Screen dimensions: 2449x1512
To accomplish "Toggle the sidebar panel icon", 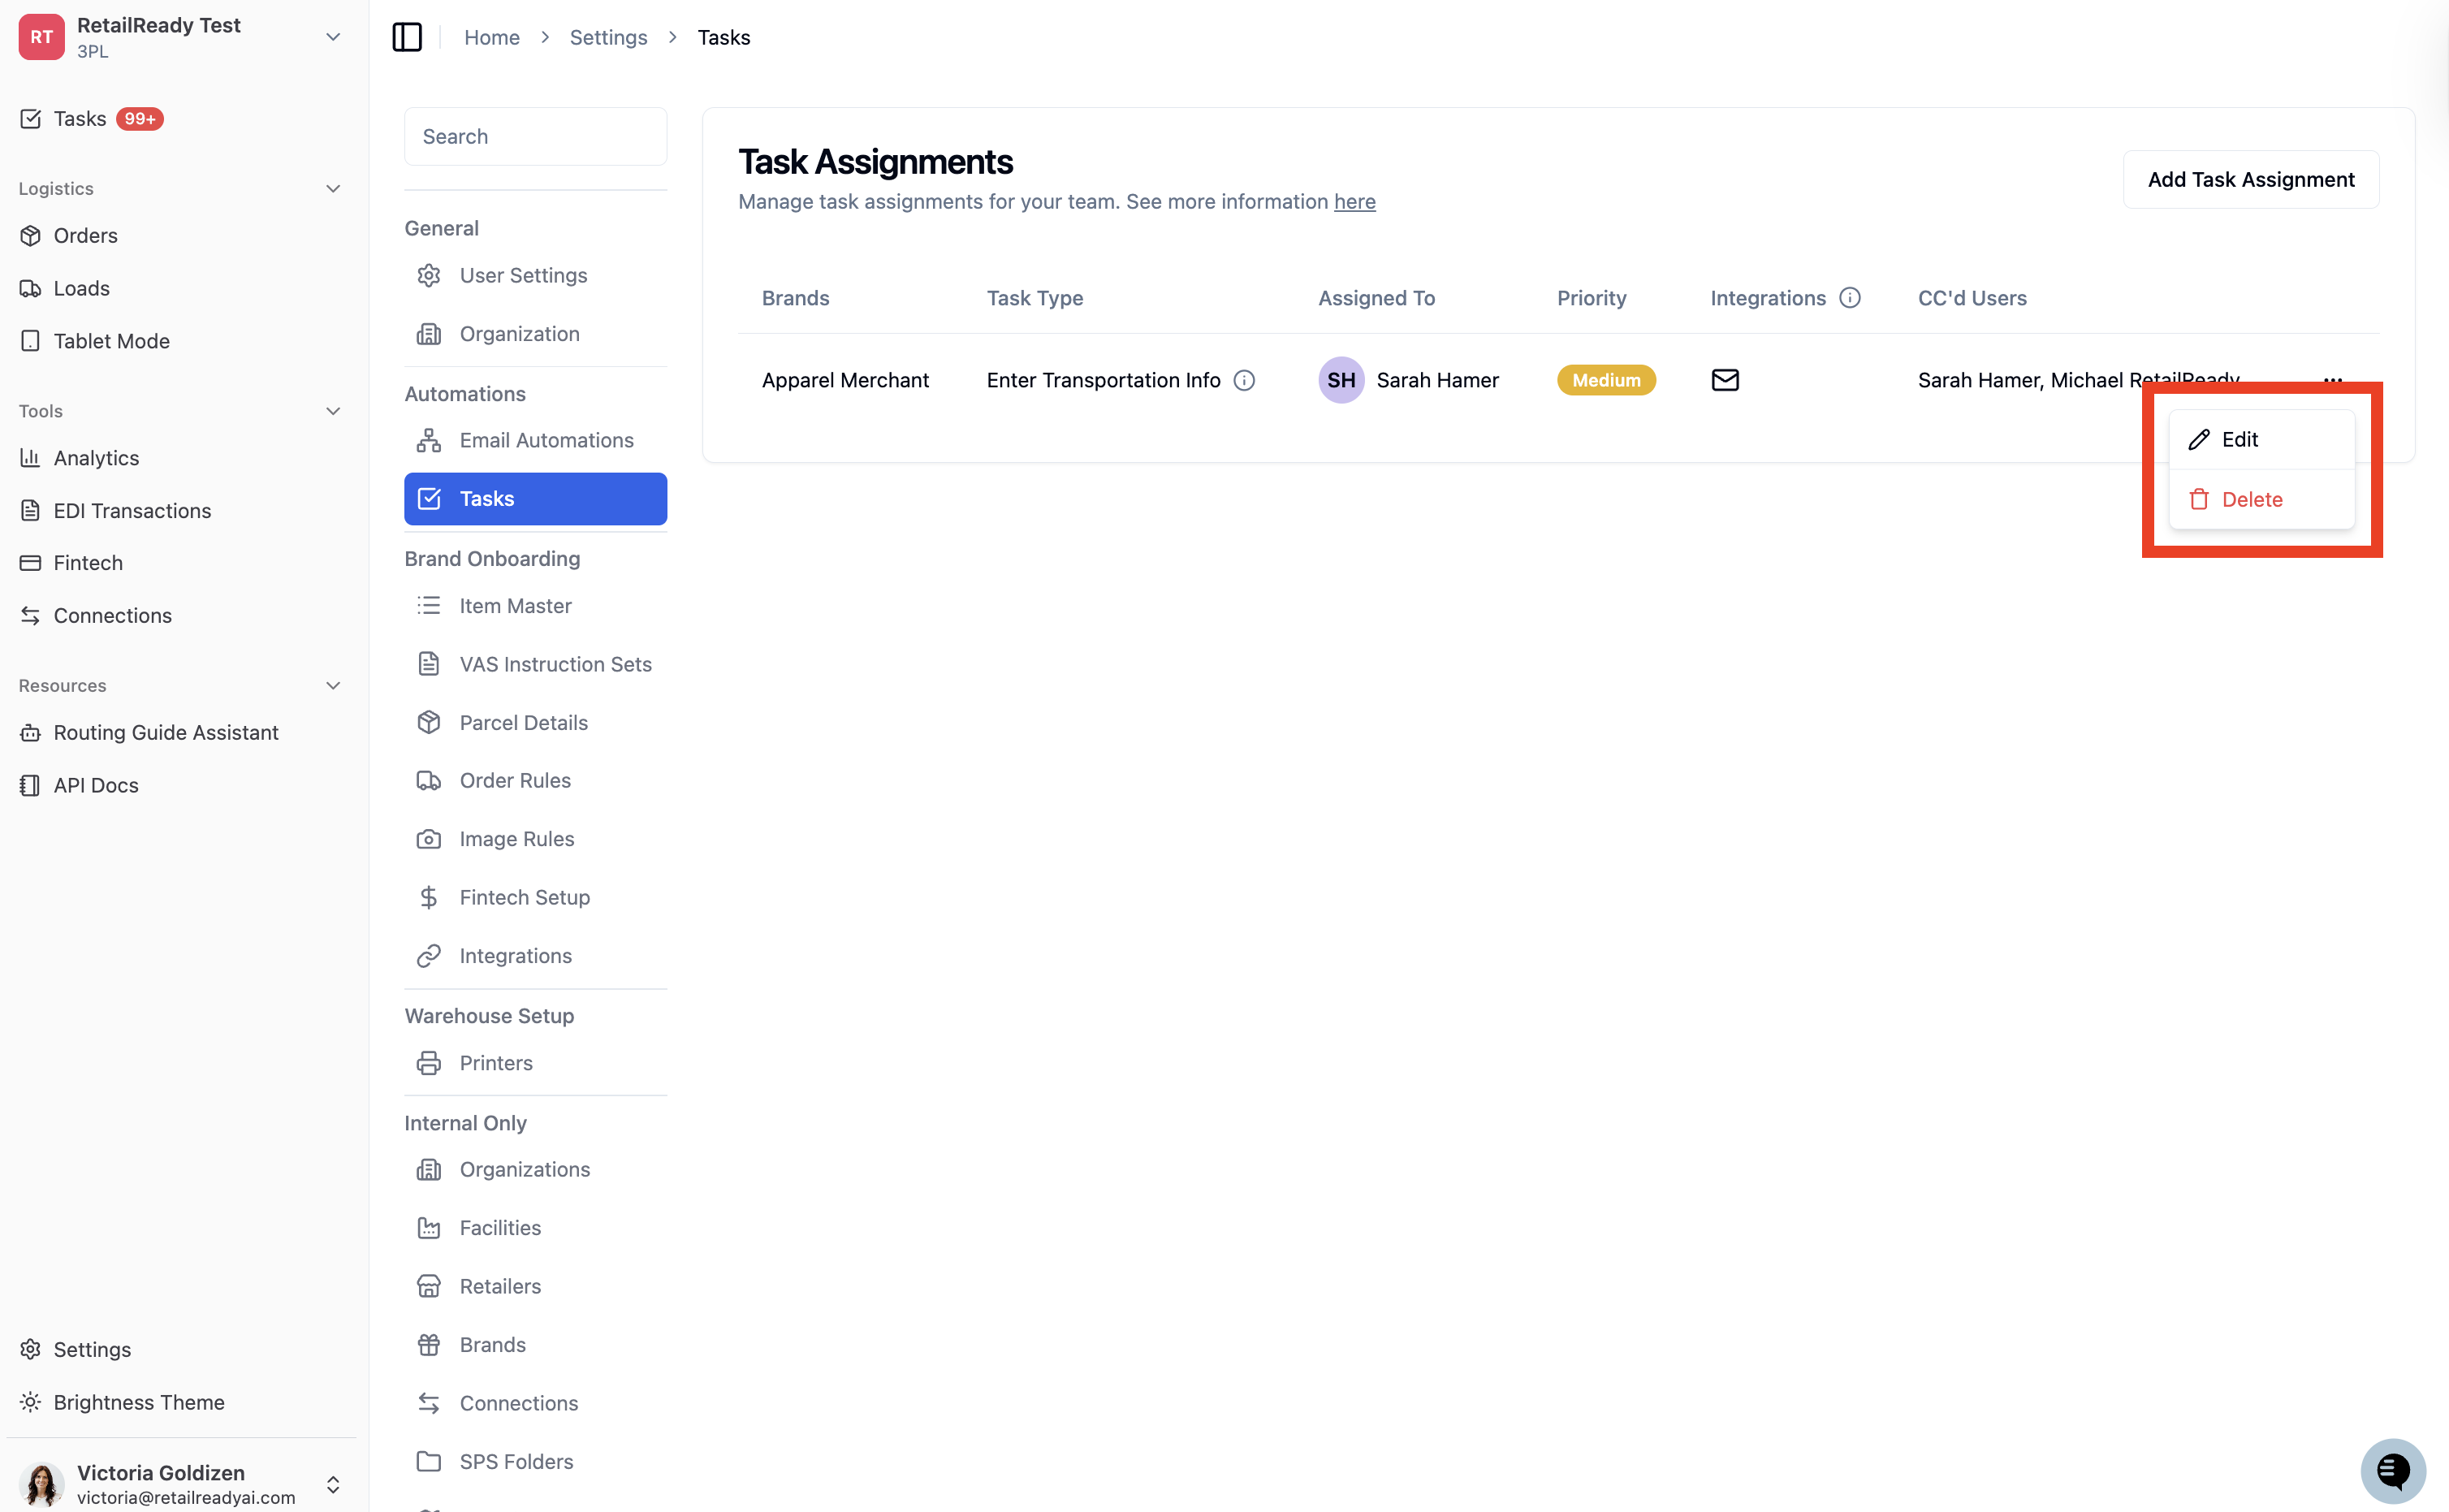I will (x=407, y=37).
